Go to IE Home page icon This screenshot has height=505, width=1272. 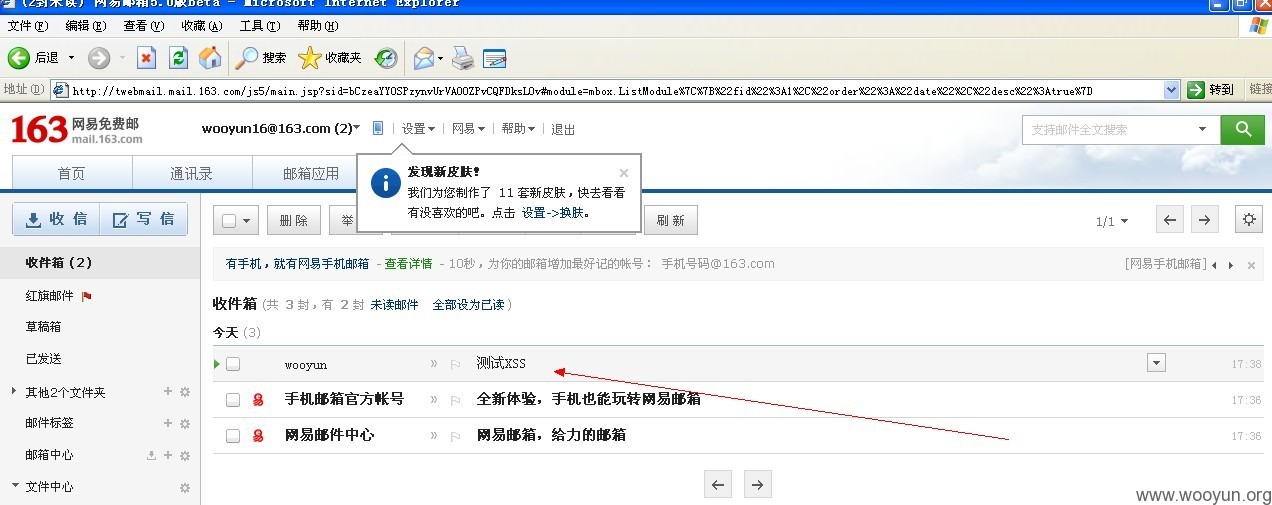pos(210,58)
